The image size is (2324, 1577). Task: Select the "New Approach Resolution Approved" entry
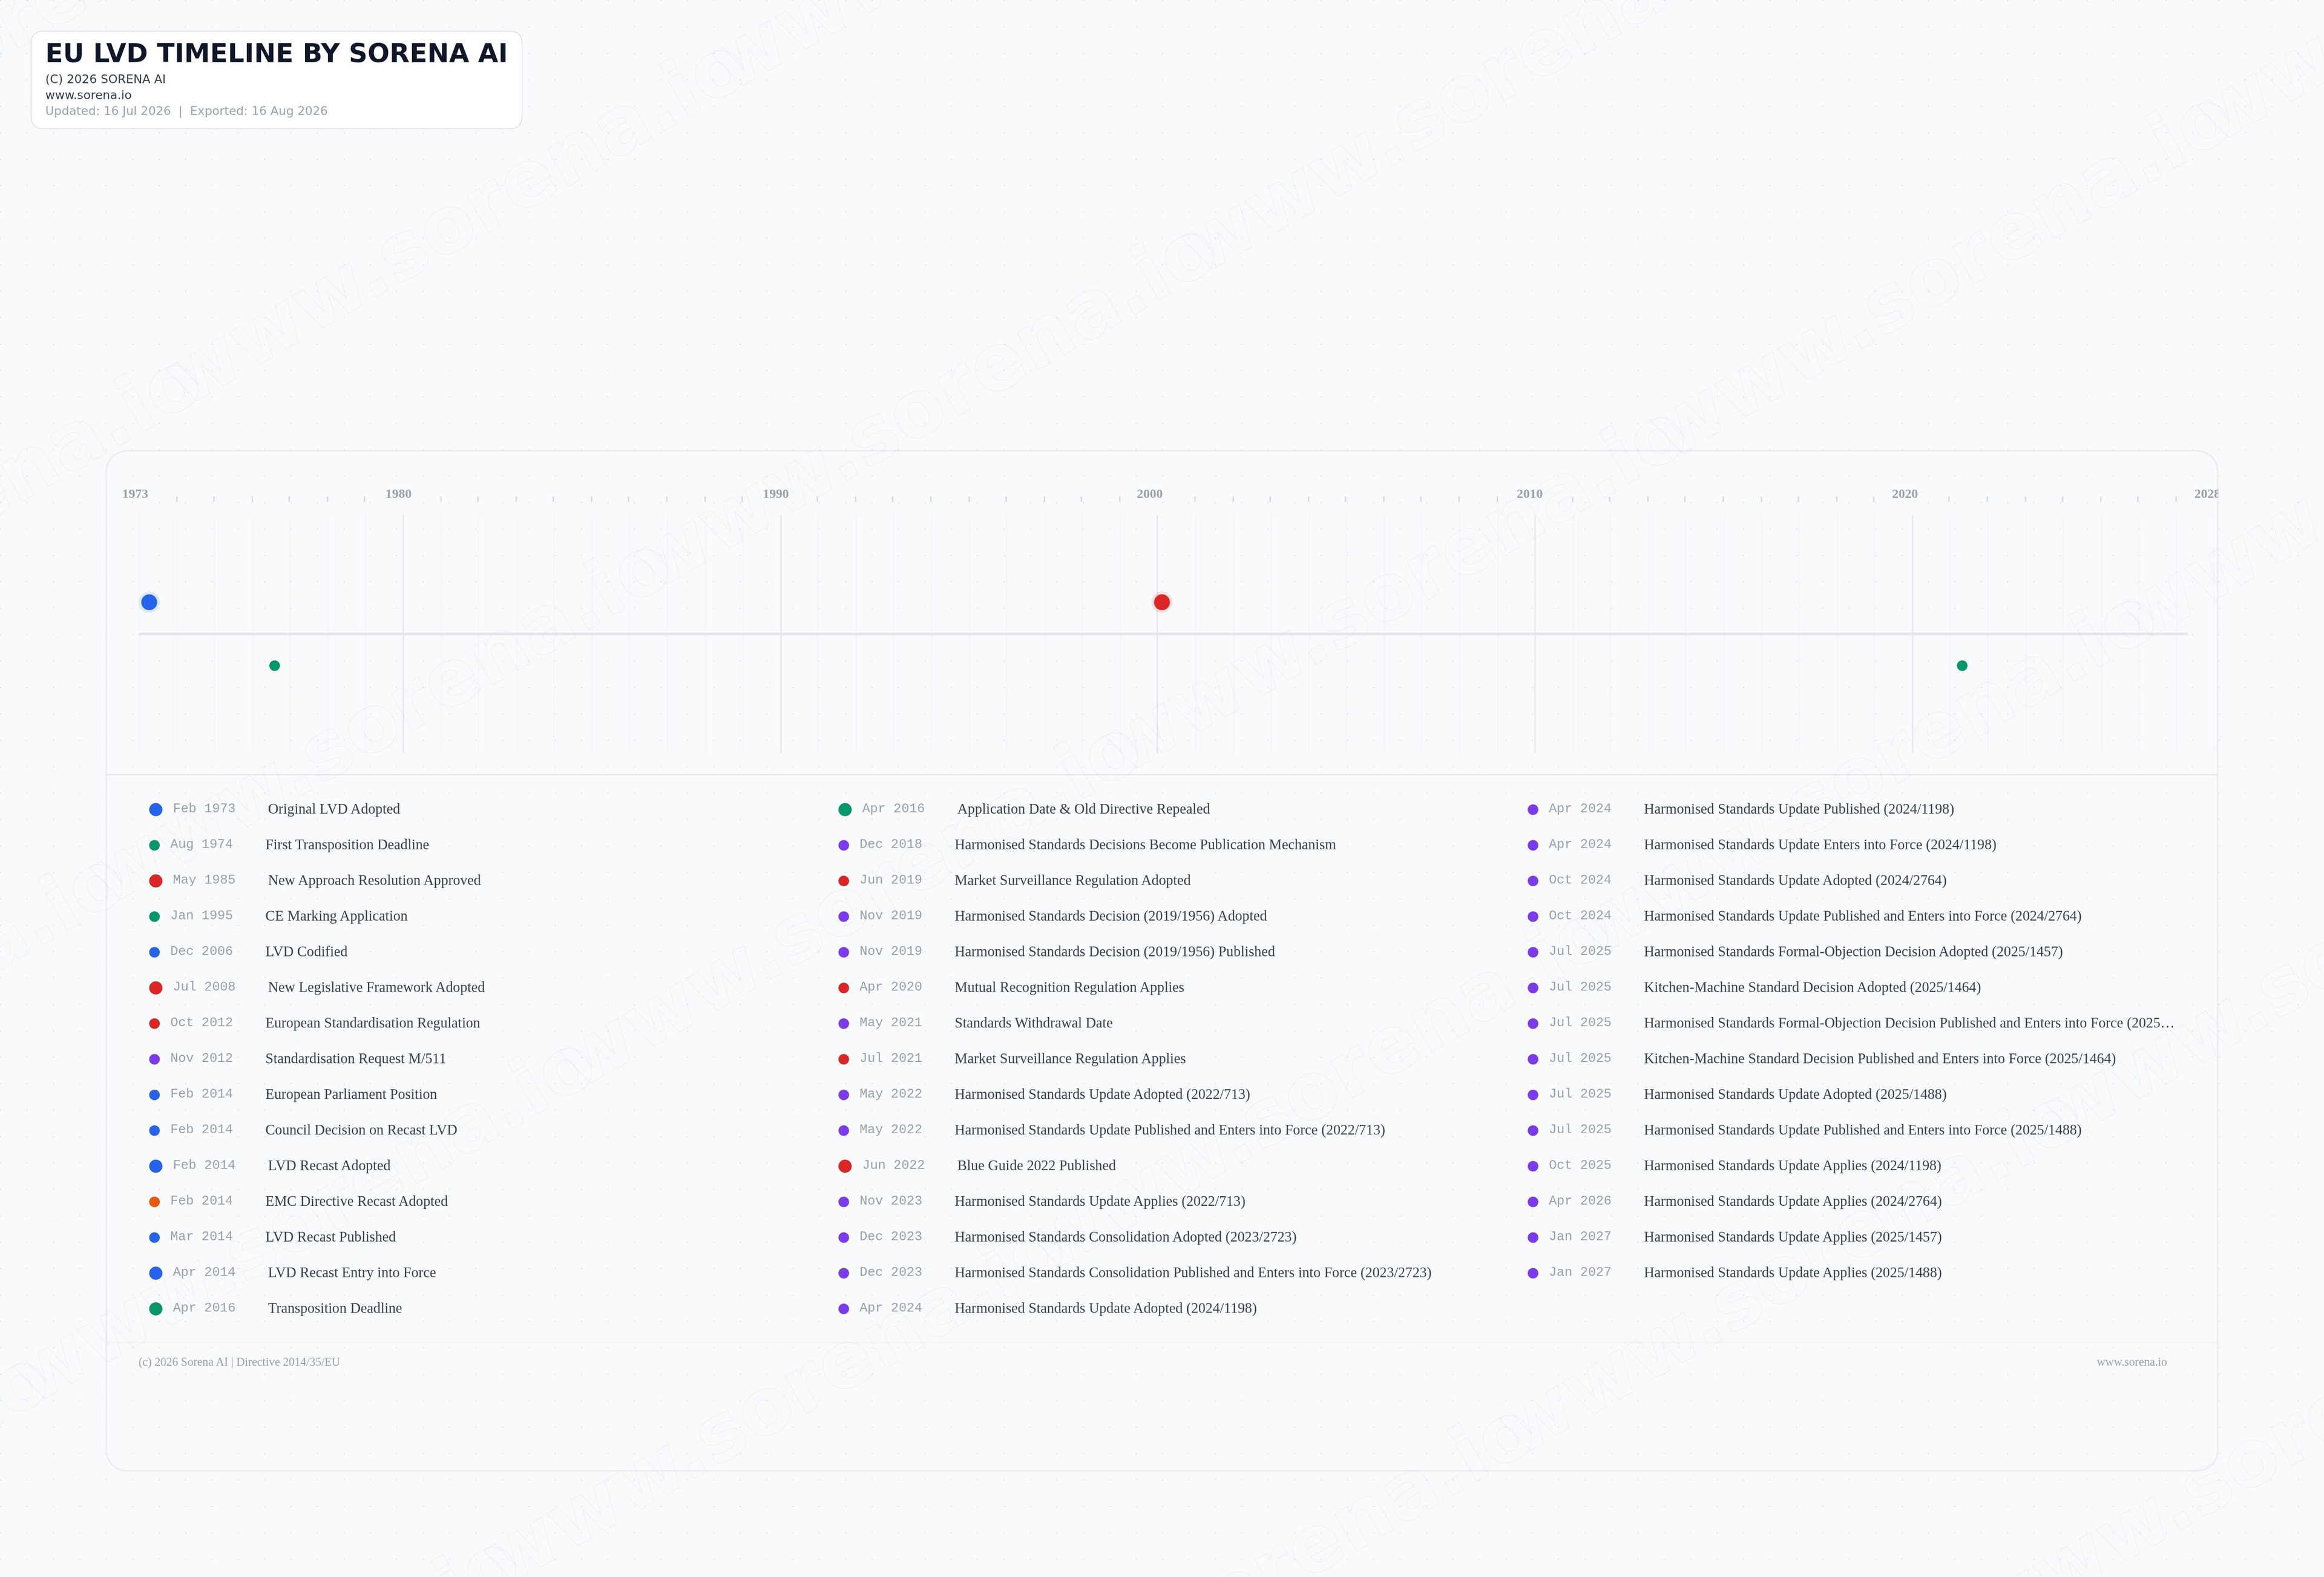pos(374,881)
